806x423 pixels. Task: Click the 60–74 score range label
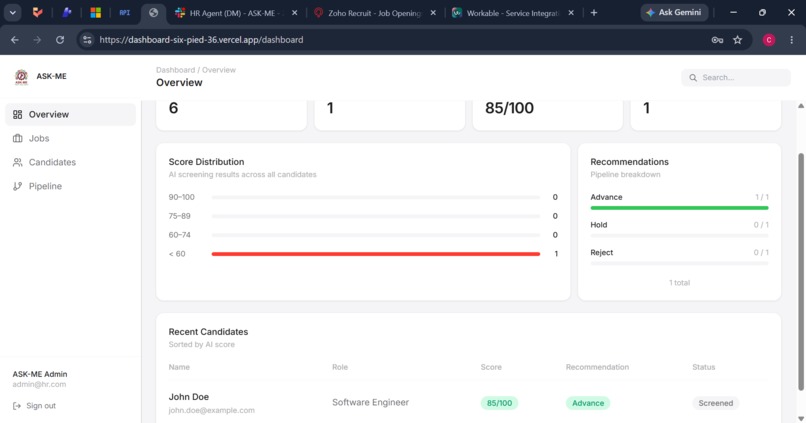179,235
